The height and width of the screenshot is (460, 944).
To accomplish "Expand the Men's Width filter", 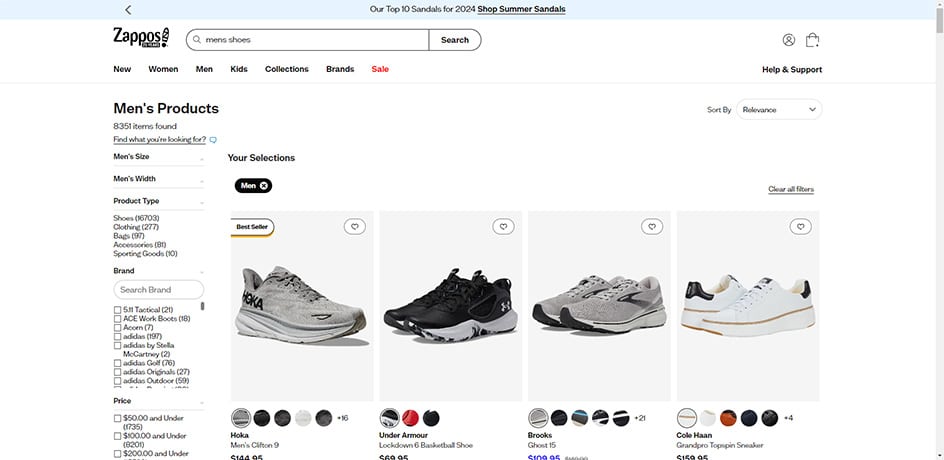I will point(159,179).
